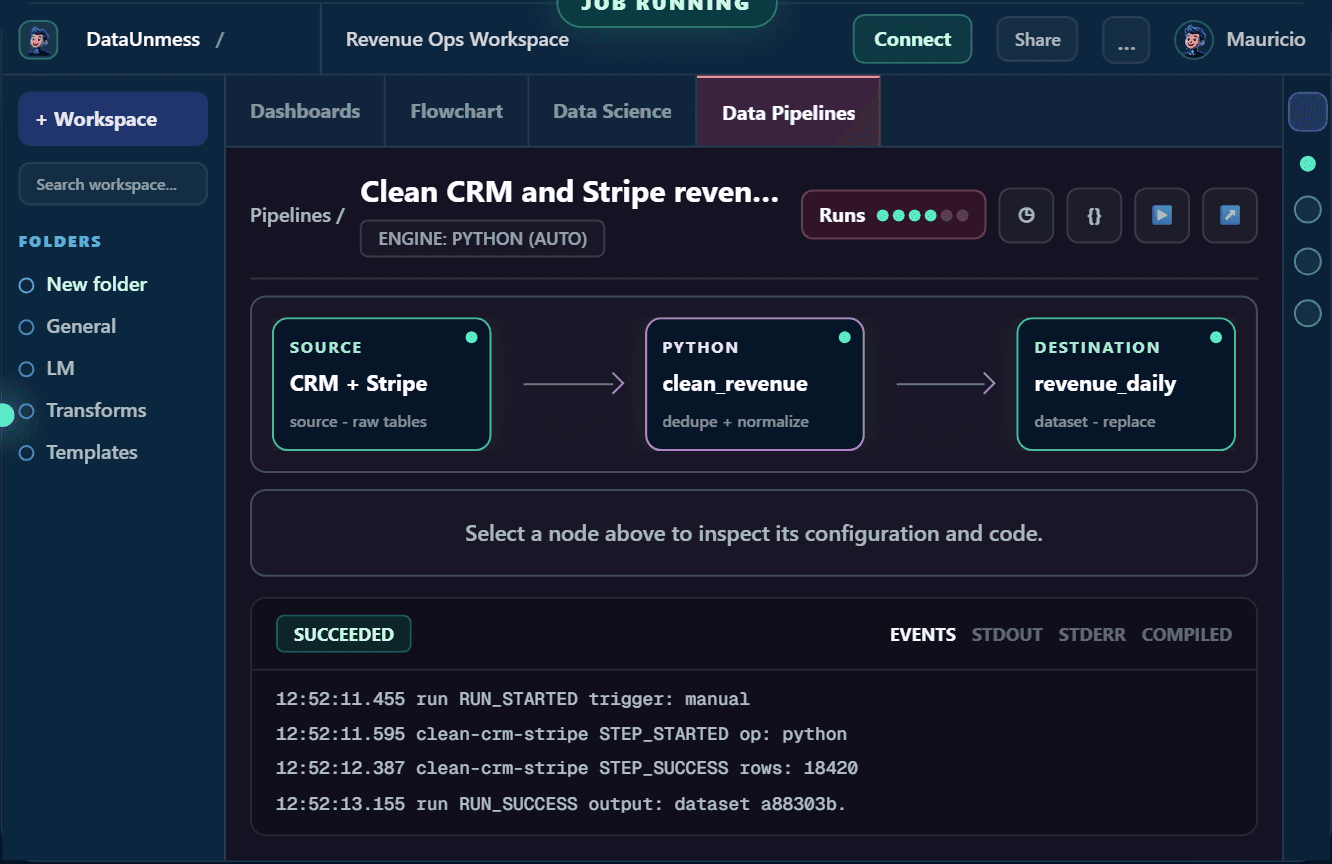Viewport: 1332px width, 864px height.
Task: Click the FOLDERS section heading
Action: point(60,242)
